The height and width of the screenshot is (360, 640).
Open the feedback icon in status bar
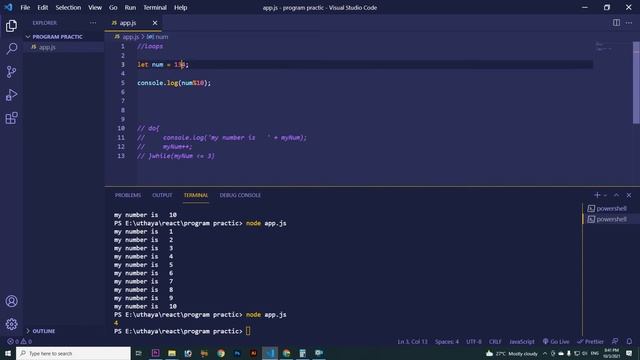tap(615, 342)
